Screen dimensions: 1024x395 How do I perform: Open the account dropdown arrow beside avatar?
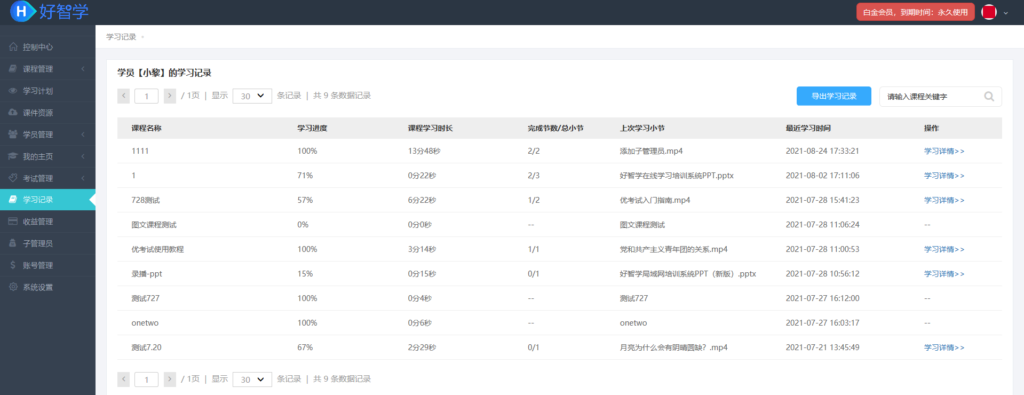(1006, 12)
